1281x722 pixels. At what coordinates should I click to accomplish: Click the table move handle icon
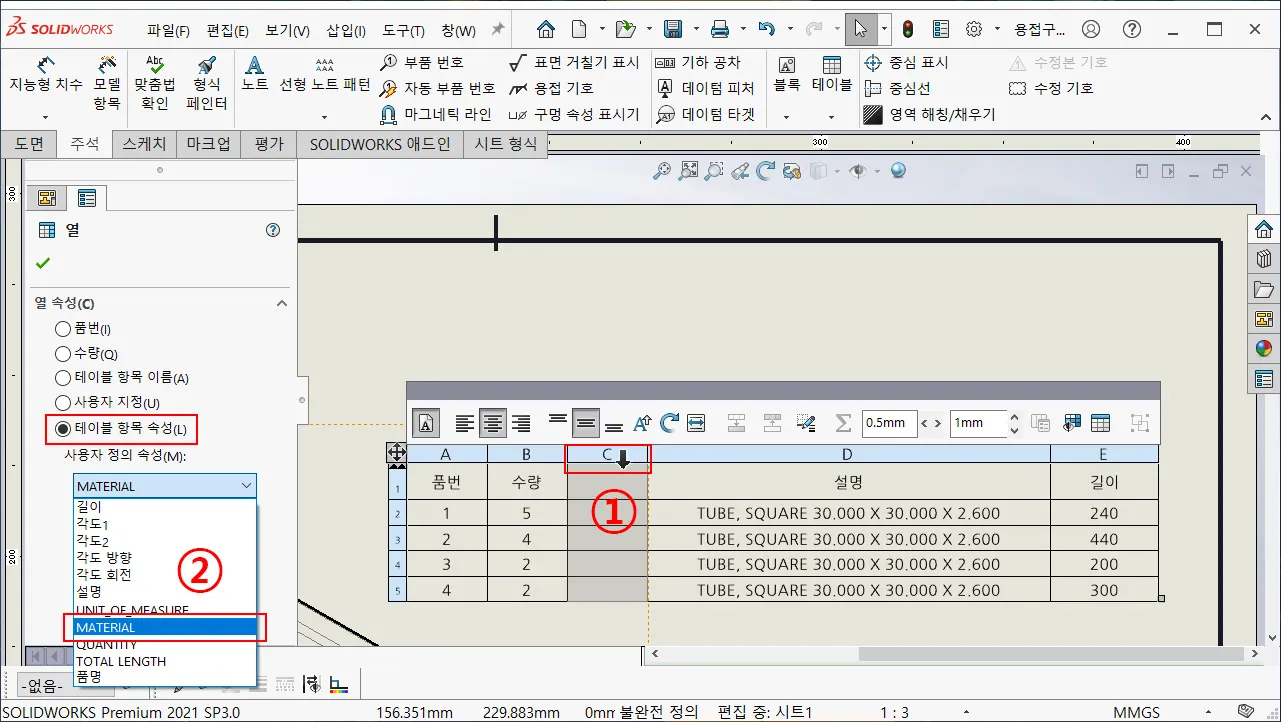click(397, 453)
